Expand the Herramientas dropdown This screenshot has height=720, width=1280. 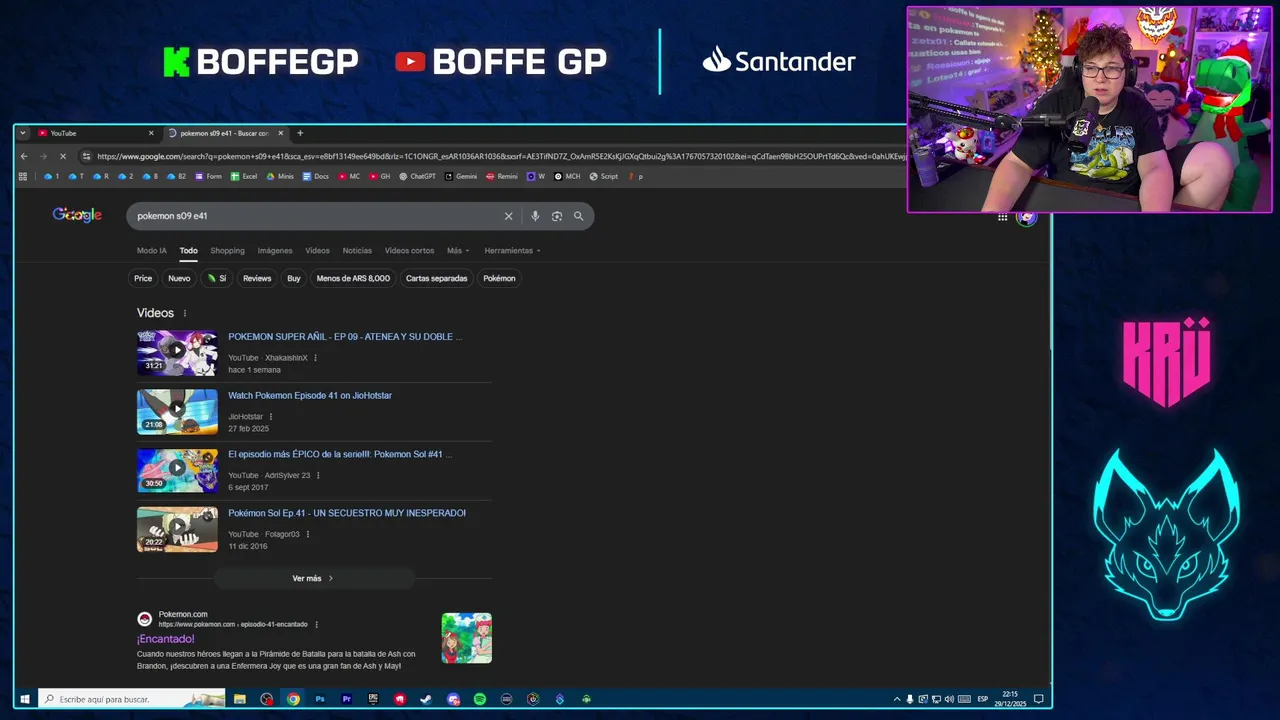pyautogui.click(x=512, y=251)
